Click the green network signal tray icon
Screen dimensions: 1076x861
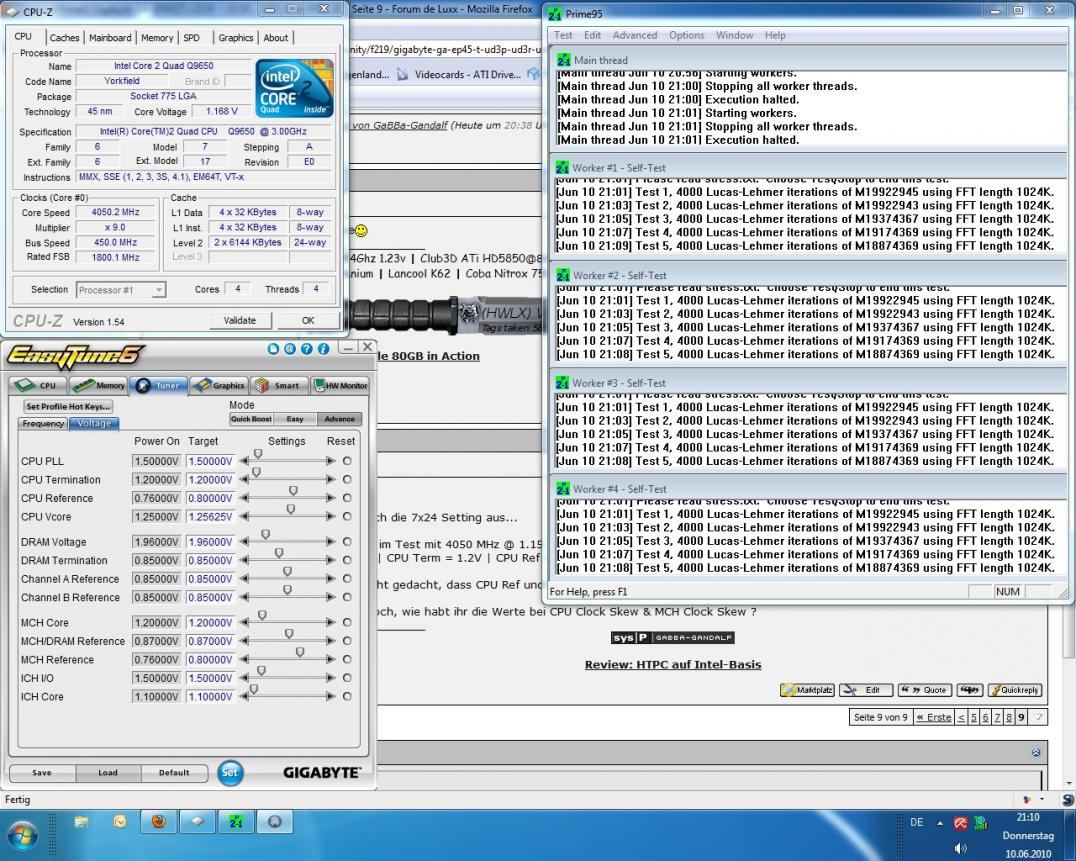[x=981, y=823]
